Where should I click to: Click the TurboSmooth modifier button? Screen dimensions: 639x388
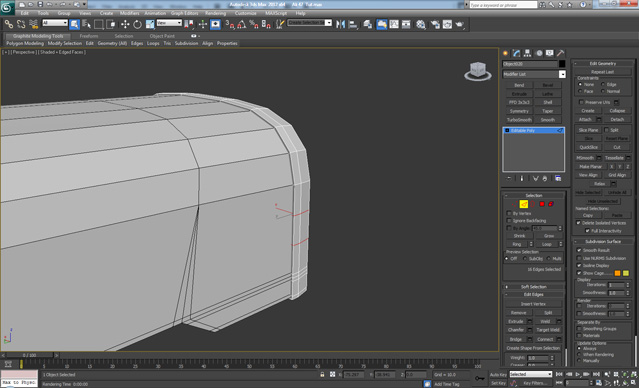coord(519,120)
